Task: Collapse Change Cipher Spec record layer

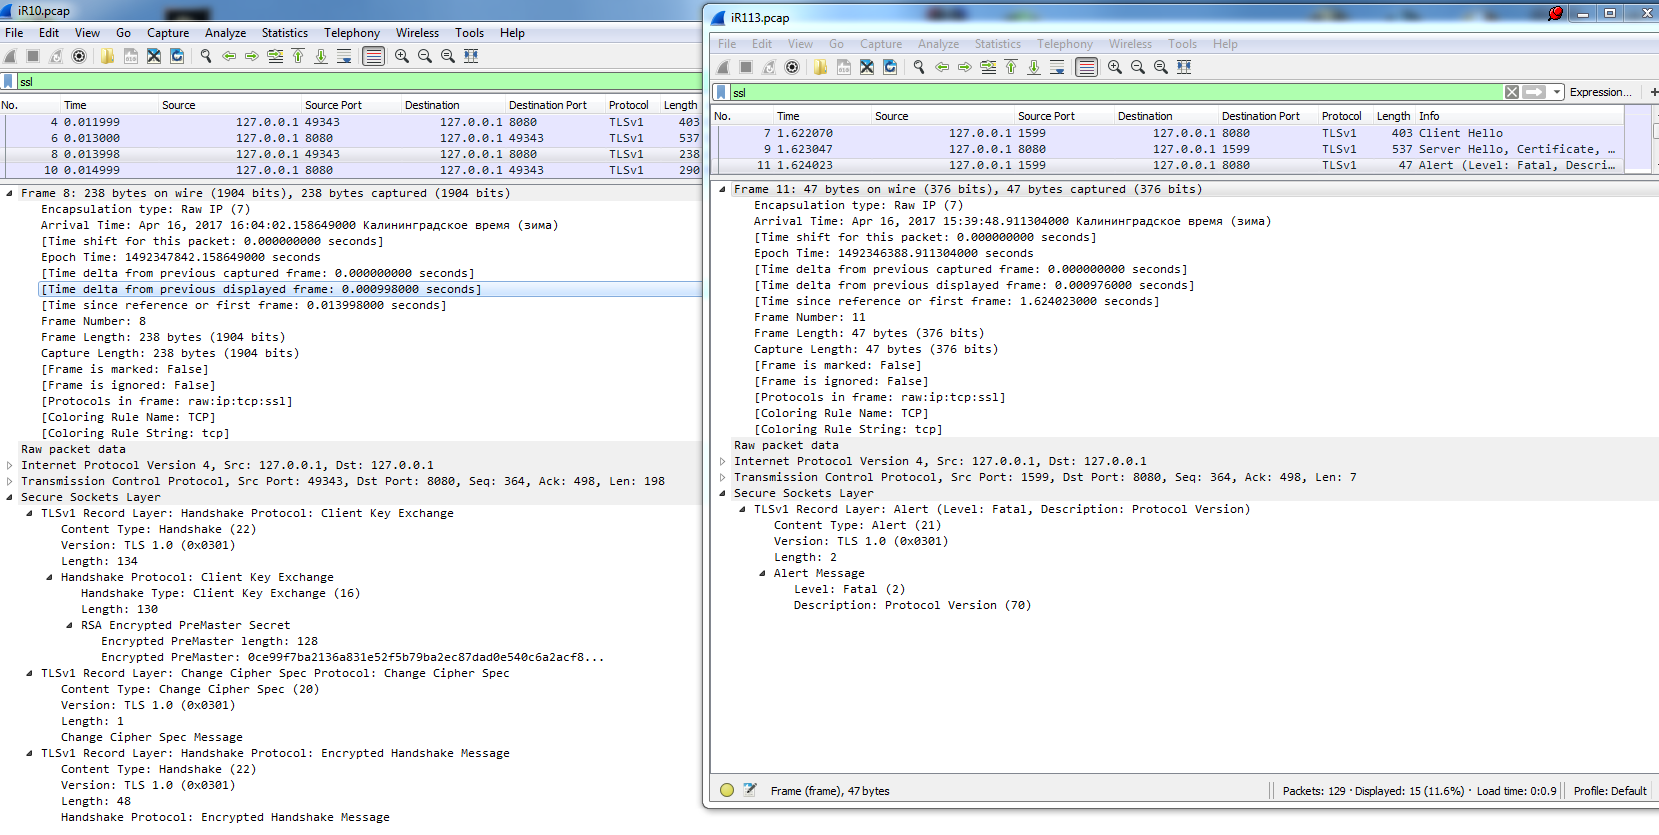Action: coord(29,673)
